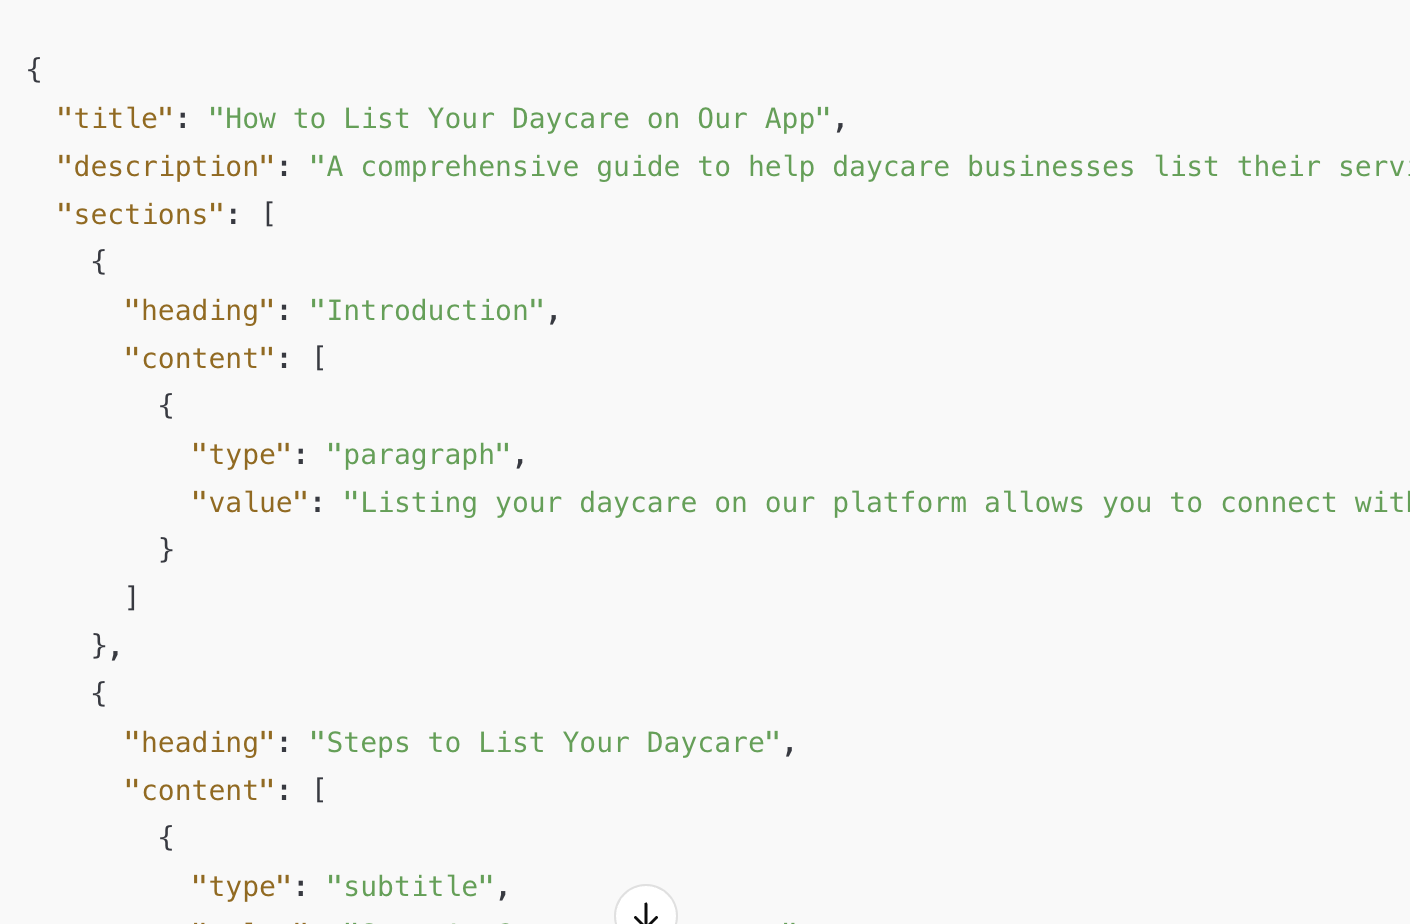1410x924 pixels.
Task: Click the "subtitle" type value
Action: [410, 886]
